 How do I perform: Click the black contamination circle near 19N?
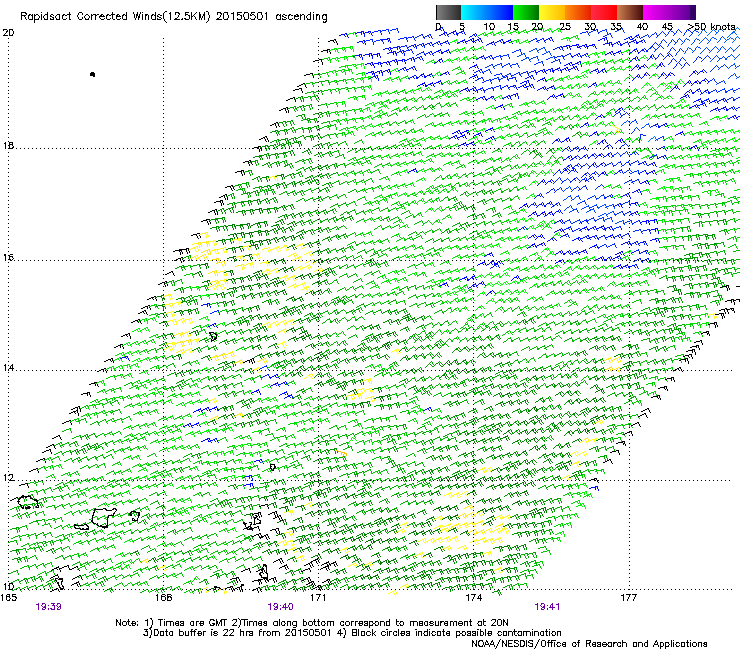[x=92, y=74]
